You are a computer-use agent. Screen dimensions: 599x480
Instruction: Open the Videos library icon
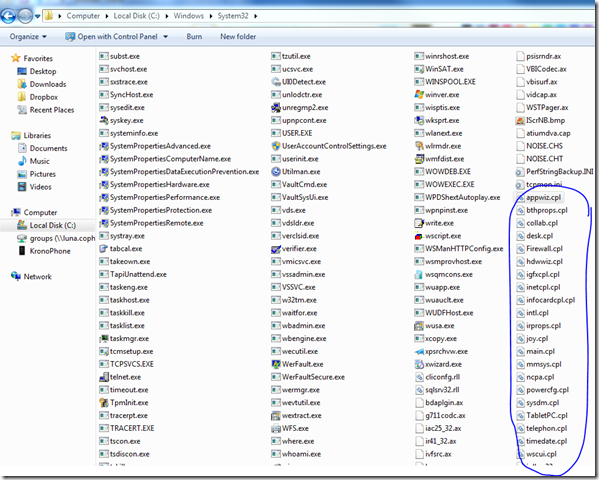tap(22, 187)
